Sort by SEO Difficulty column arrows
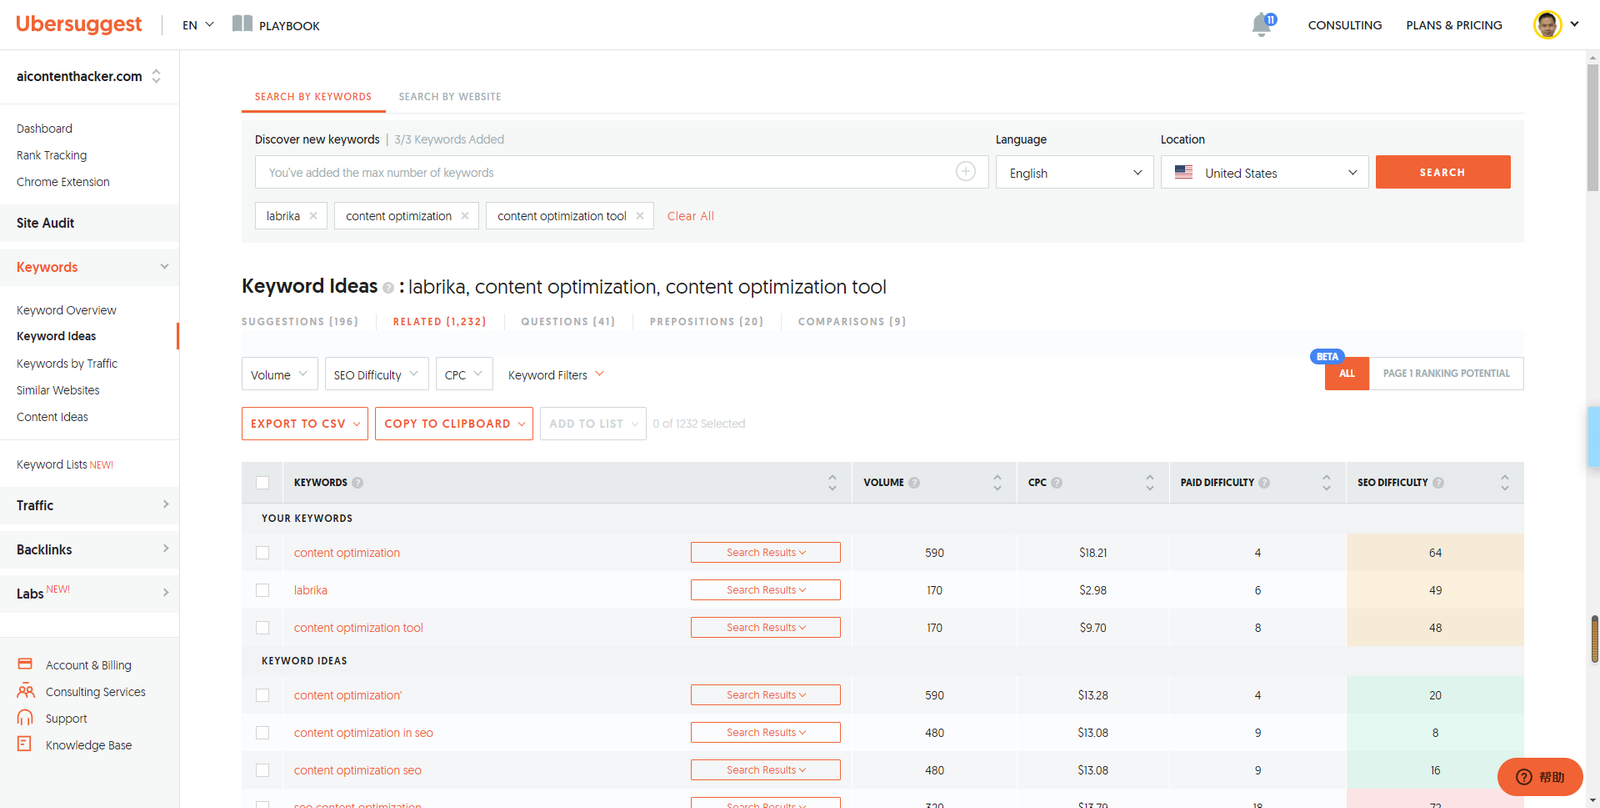Image resolution: width=1600 pixels, height=808 pixels. (x=1505, y=483)
